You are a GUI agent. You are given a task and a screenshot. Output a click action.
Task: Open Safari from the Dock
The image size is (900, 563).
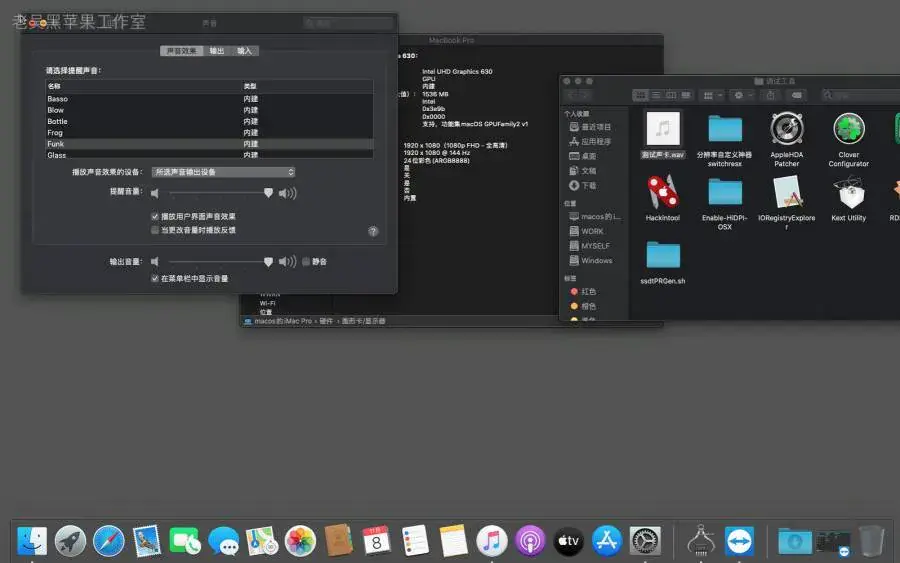coord(108,541)
